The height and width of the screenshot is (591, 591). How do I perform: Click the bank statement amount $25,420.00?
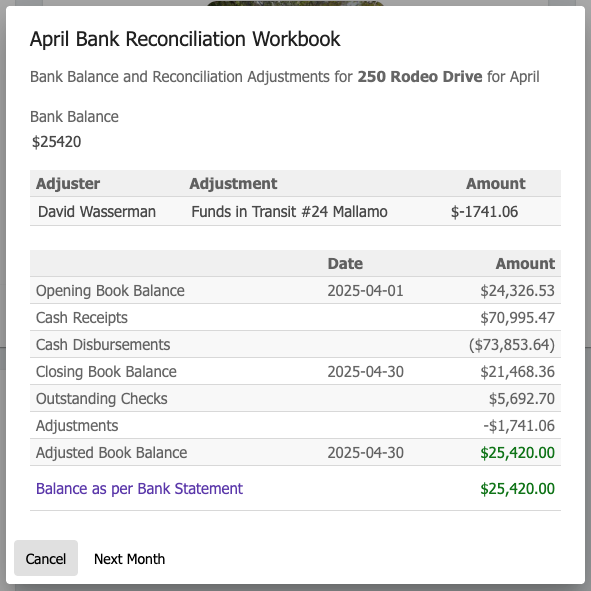point(517,488)
